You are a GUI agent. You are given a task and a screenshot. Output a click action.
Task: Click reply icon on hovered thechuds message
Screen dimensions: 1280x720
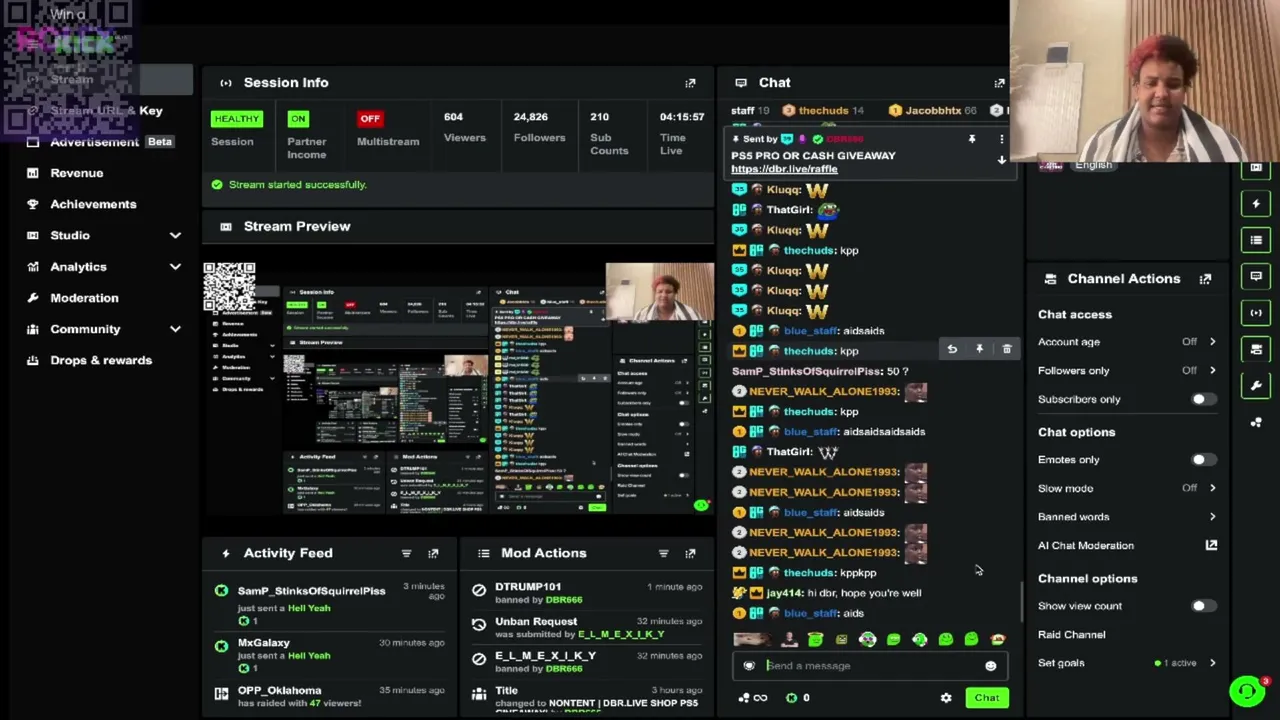952,349
